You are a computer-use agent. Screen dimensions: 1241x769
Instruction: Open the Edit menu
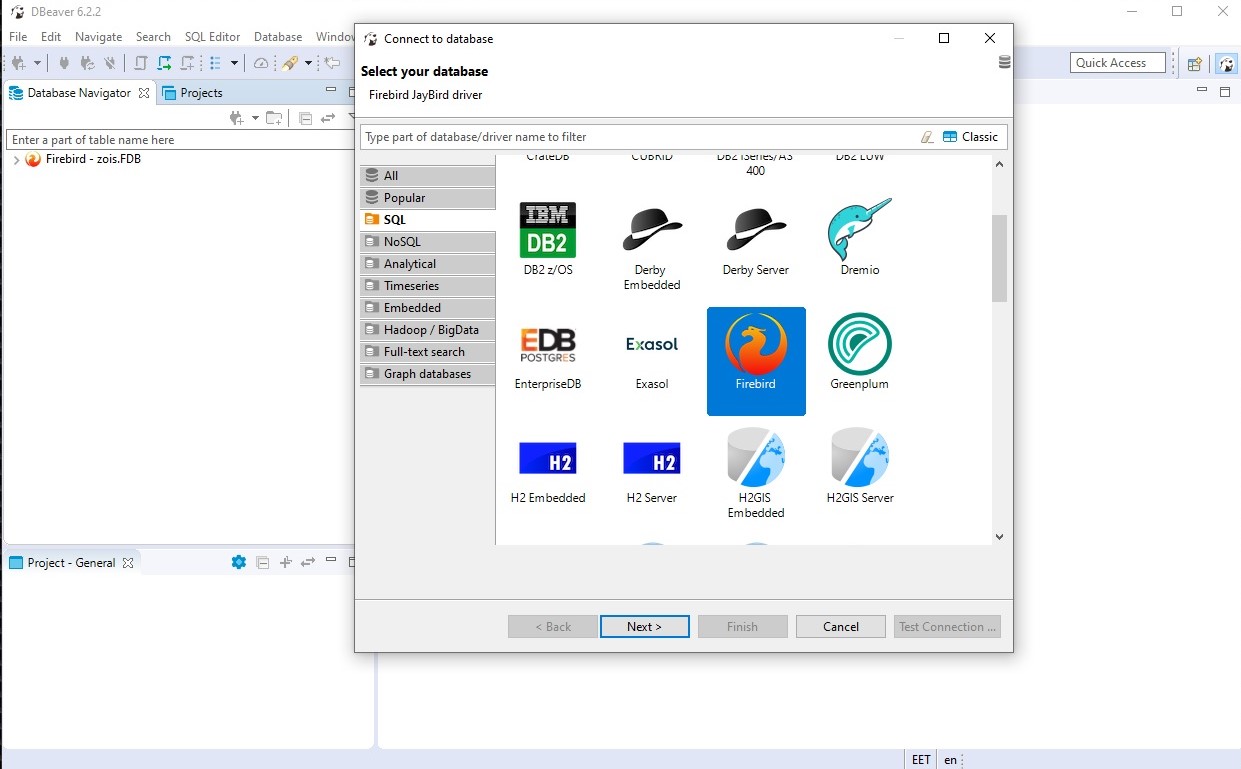[51, 37]
